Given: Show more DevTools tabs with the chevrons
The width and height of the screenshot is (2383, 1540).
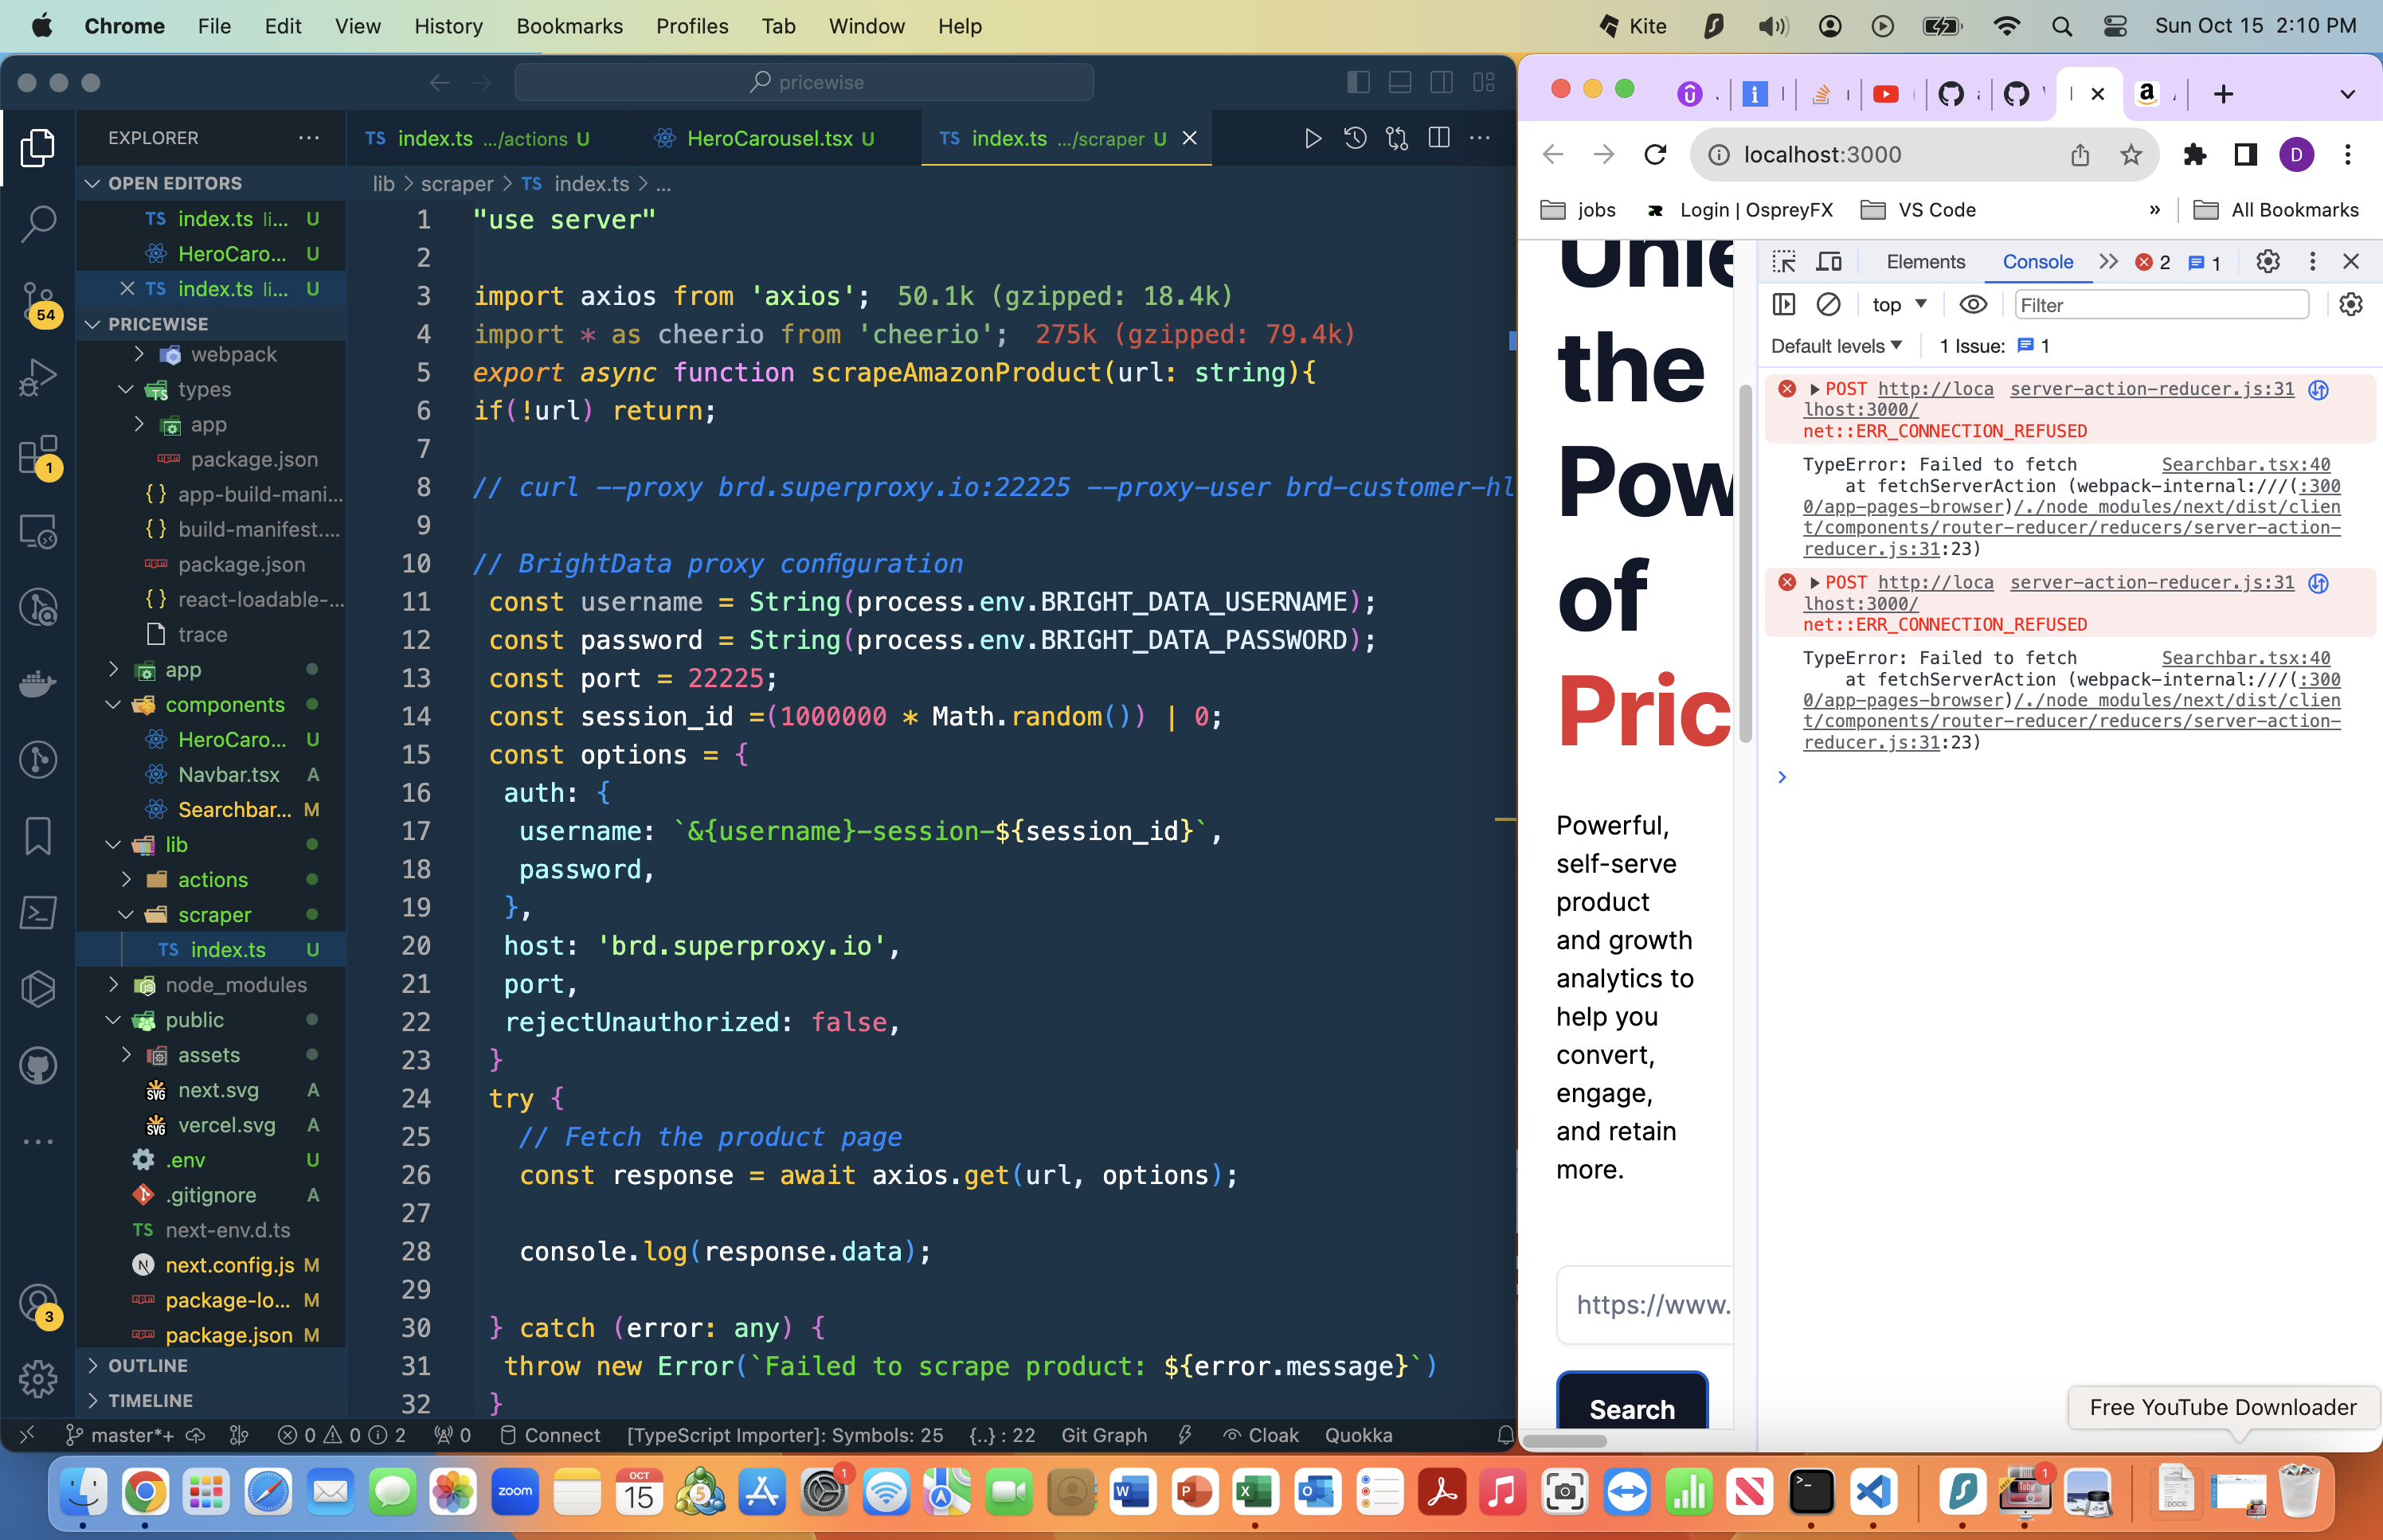Looking at the screenshot, I should click(x=2108, y=262).
